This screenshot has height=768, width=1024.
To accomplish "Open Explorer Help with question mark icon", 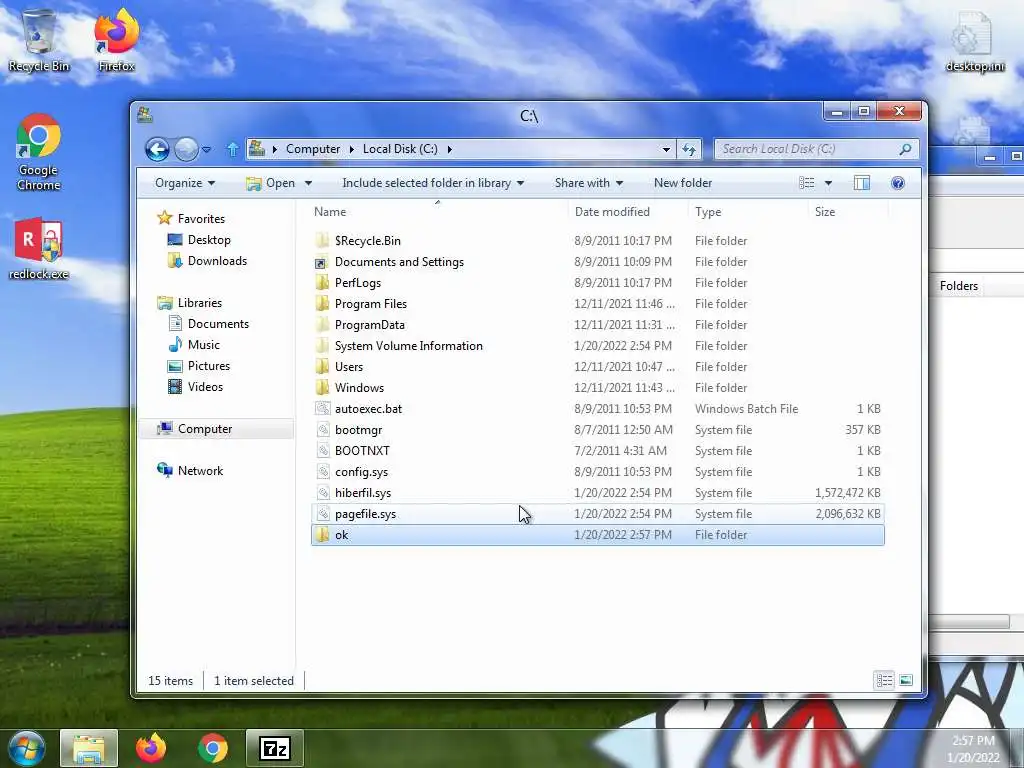I will [x=898, y=183].
